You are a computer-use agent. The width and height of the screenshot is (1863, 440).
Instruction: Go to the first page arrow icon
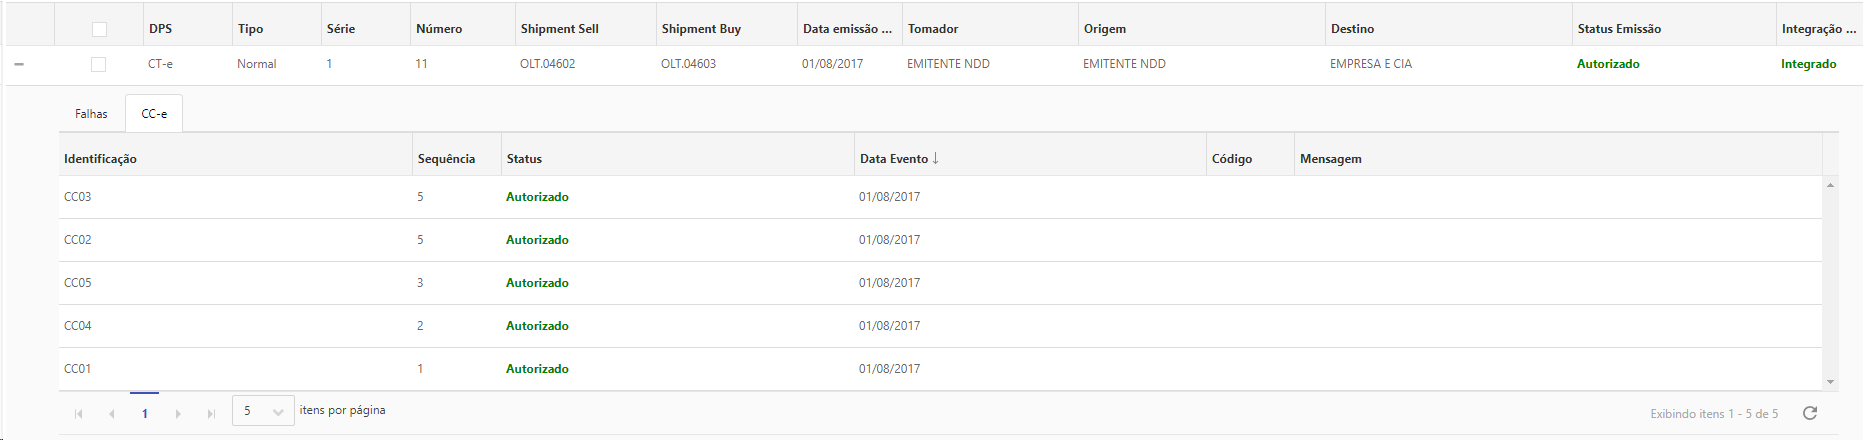coord(79,413)
